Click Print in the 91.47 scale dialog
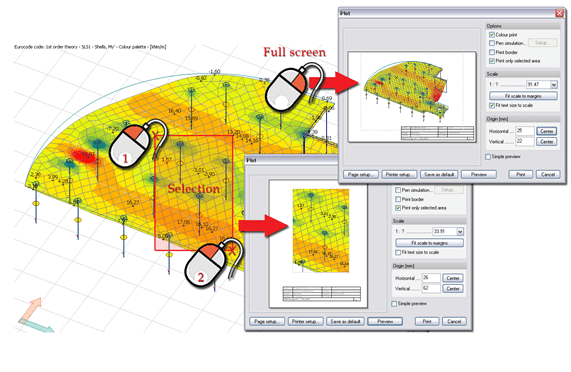Screen dimensions: 571x372 pos(520,175)
